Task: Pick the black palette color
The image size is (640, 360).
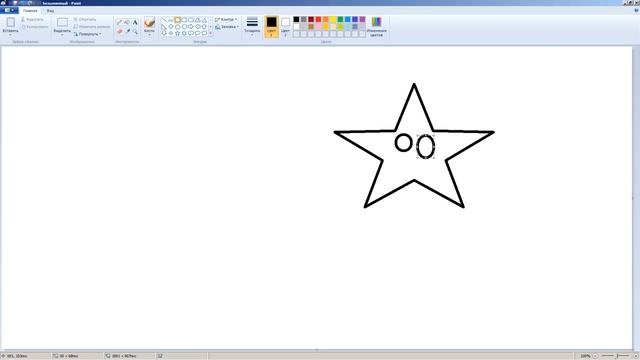Action: click(x=296, y=19)
